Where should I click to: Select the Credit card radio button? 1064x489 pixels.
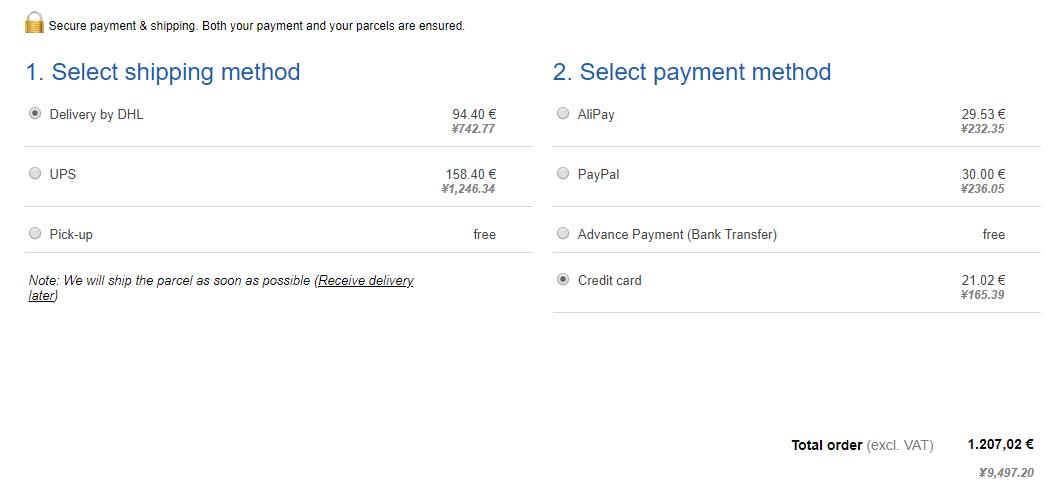pyautogui.click(x=563, y=279)
